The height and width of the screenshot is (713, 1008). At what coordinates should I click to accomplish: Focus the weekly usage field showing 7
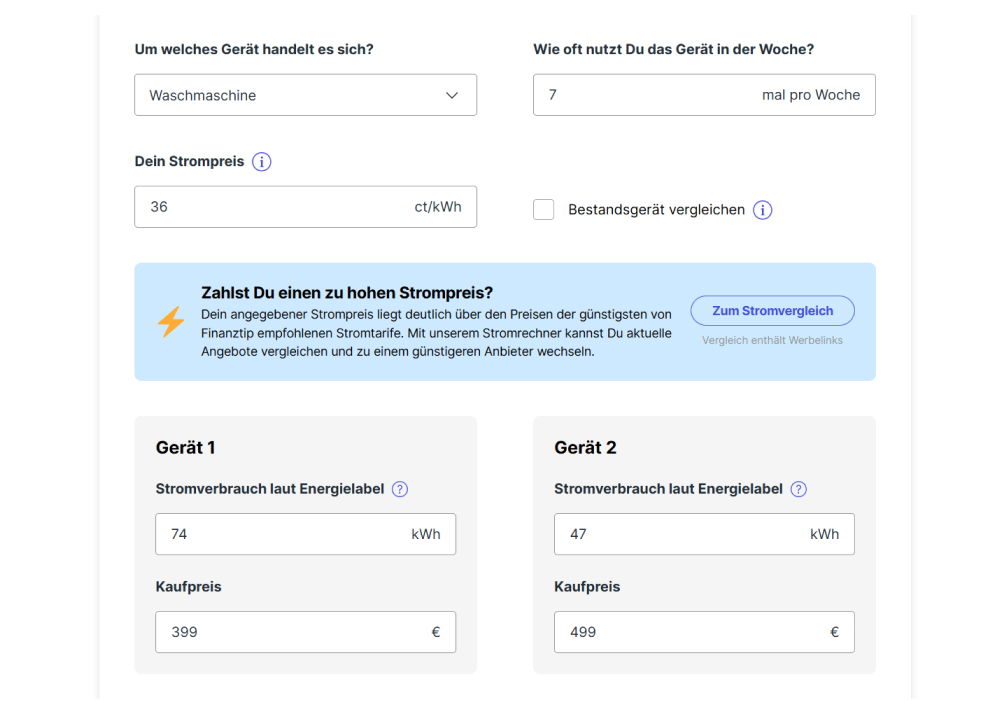[704, 95]
